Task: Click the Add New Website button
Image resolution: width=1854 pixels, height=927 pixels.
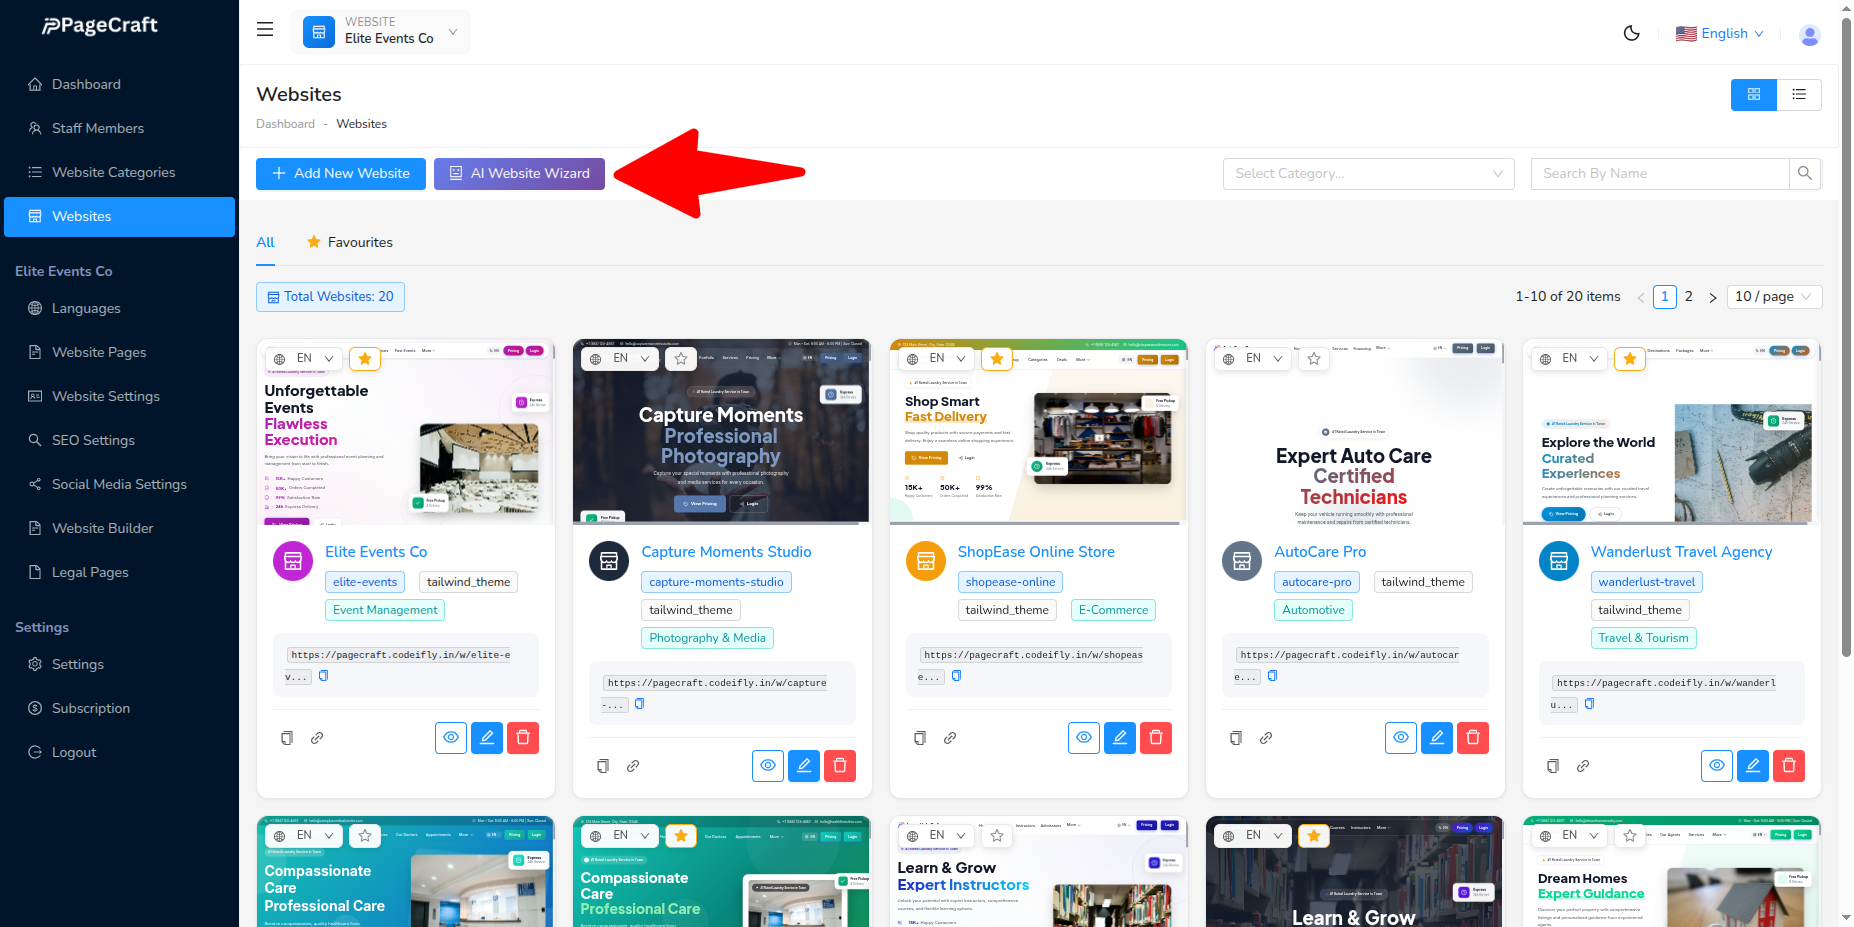Action: [340, 173]
